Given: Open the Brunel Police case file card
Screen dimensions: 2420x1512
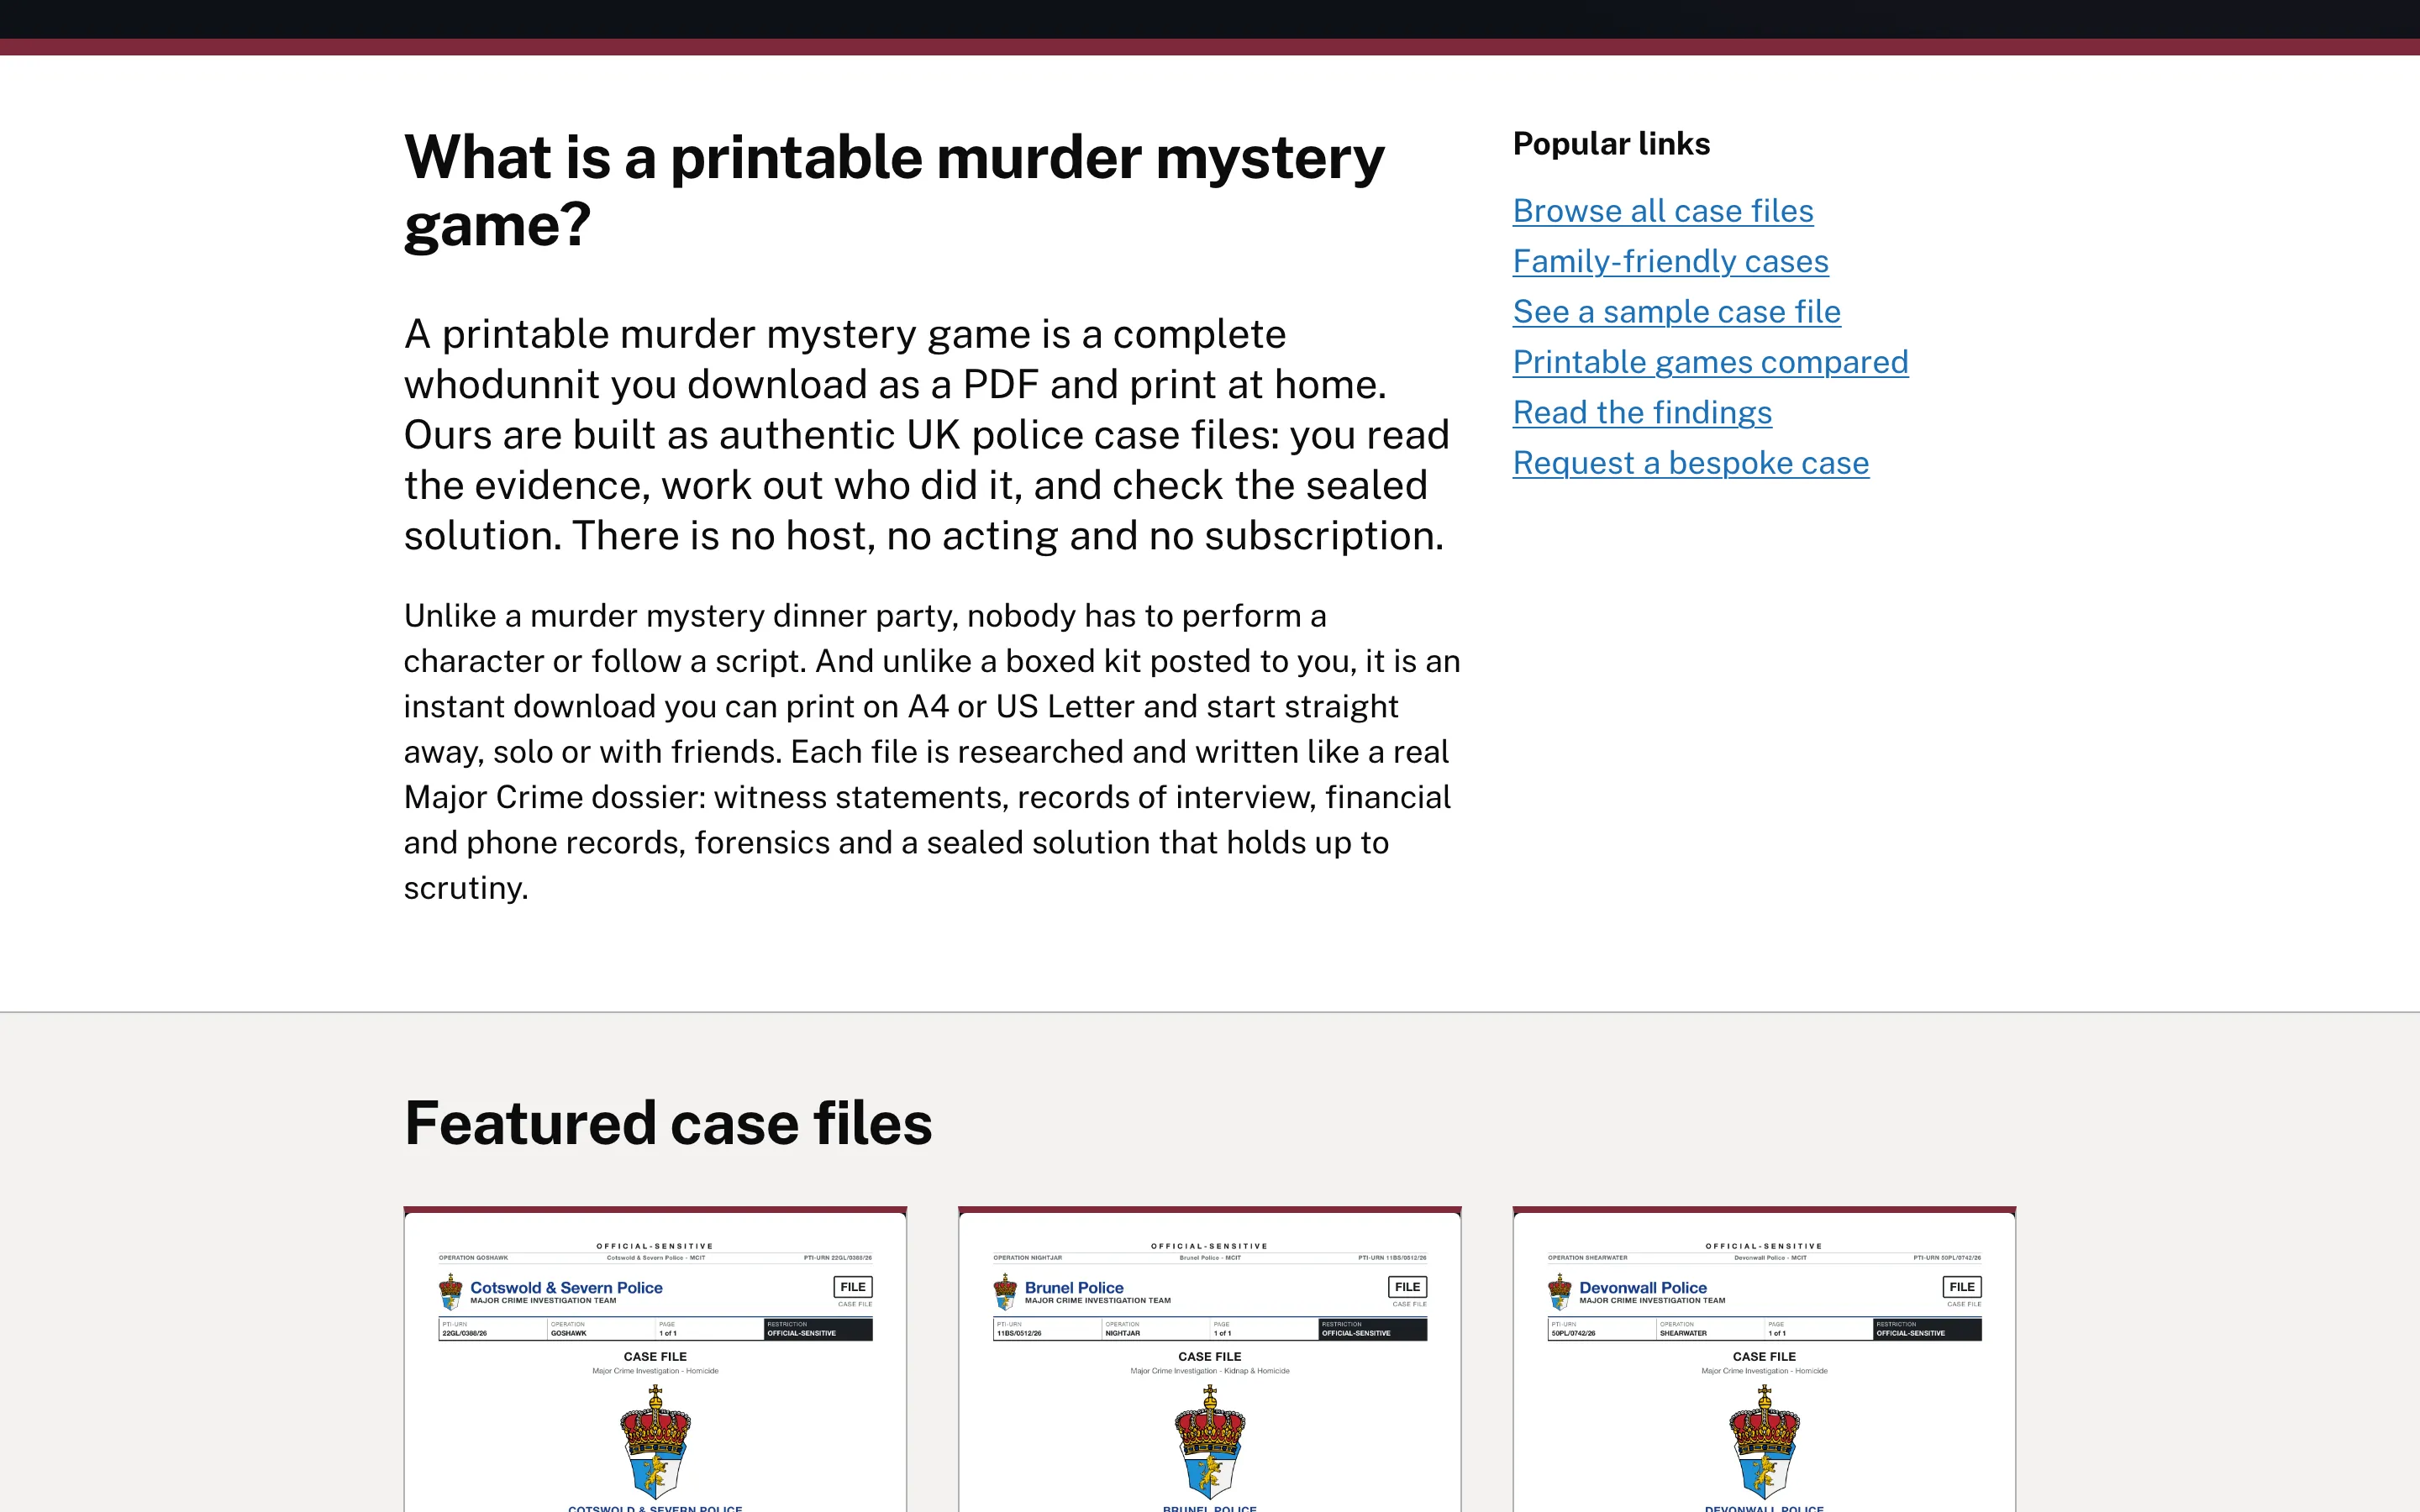Looking at the screenshot, I should click(1210, 1360).
